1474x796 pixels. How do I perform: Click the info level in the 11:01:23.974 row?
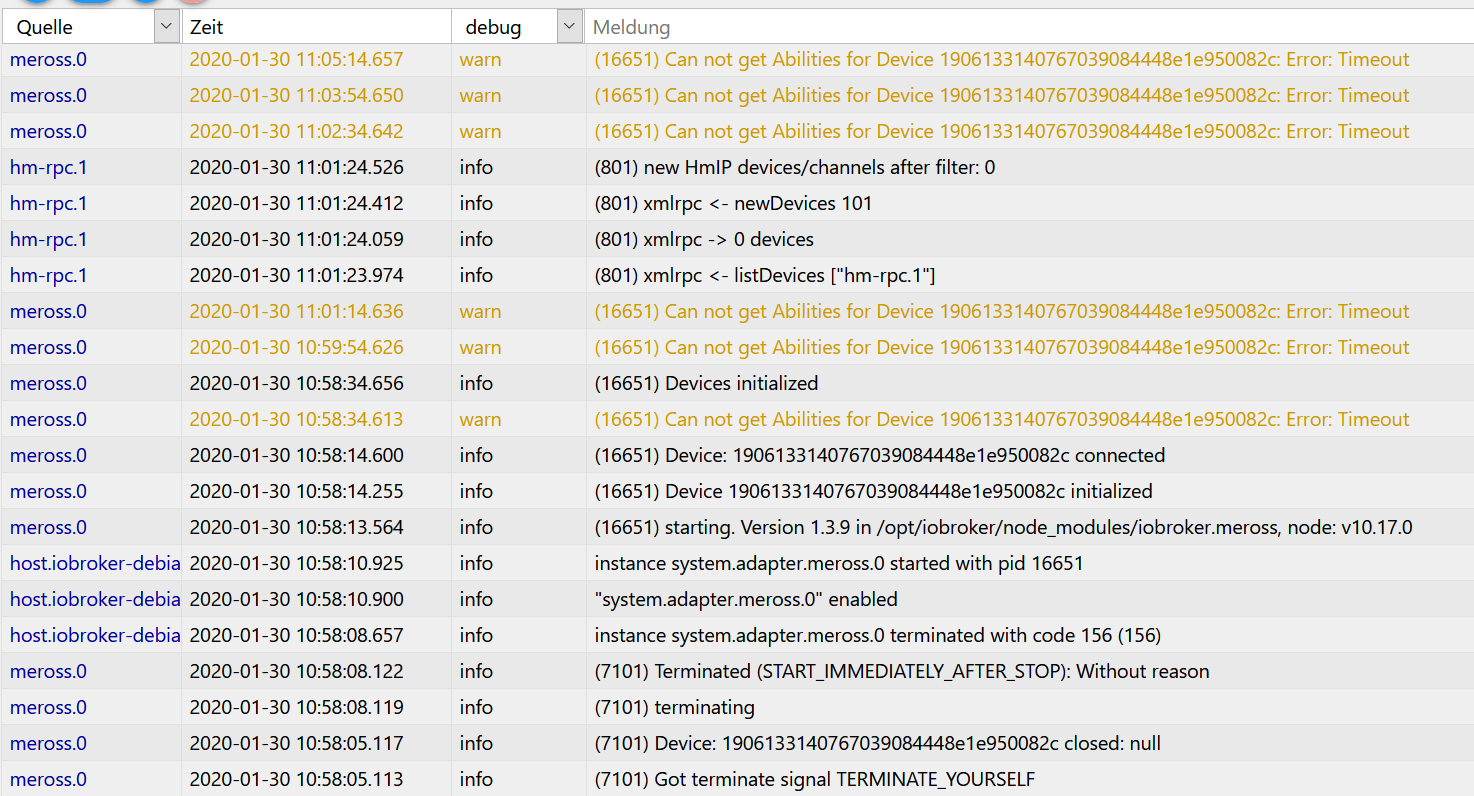click(476, 275)
